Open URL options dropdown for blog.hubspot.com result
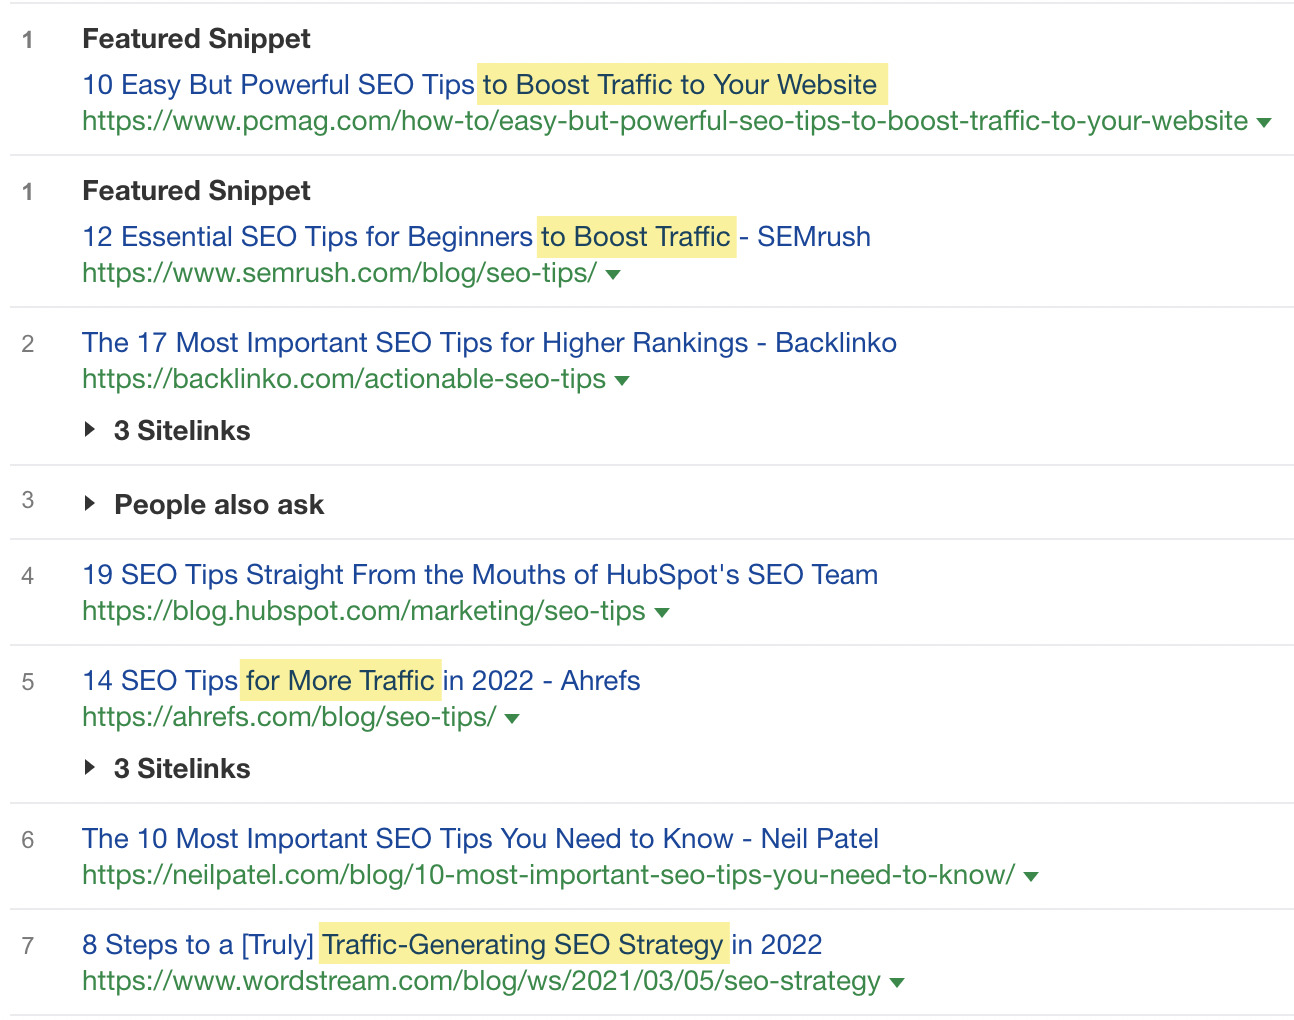The image size is (1294, 1020). [x=663, y=612]
